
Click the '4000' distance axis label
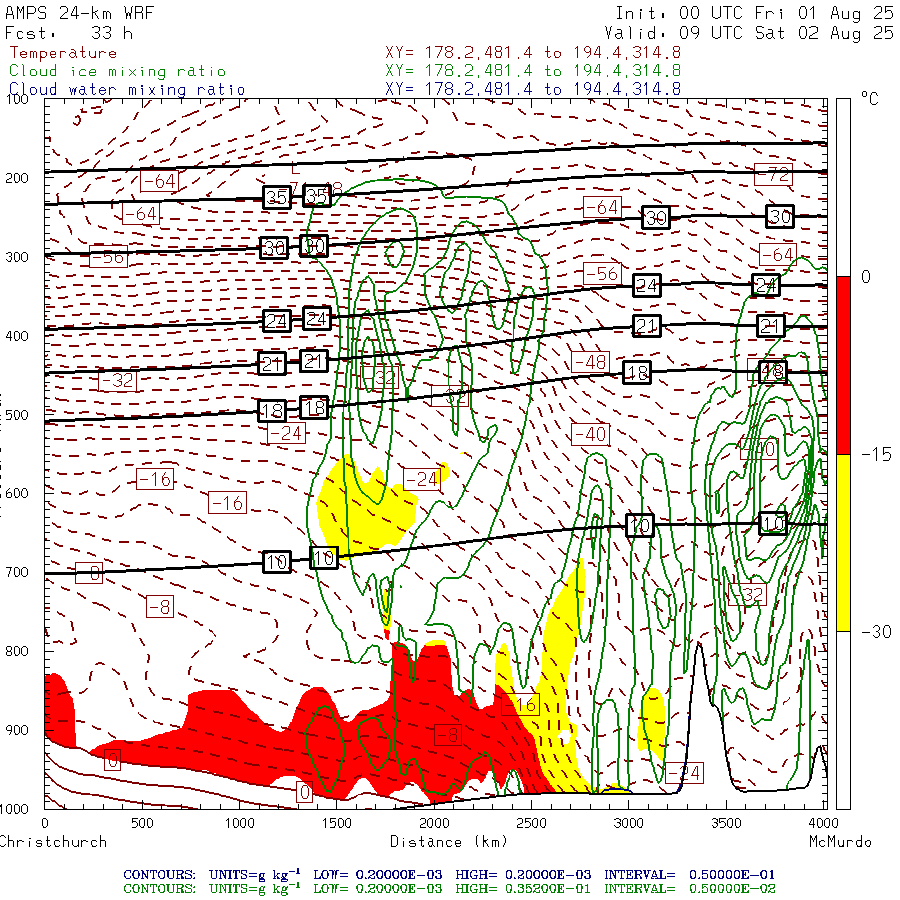point(823,823)
